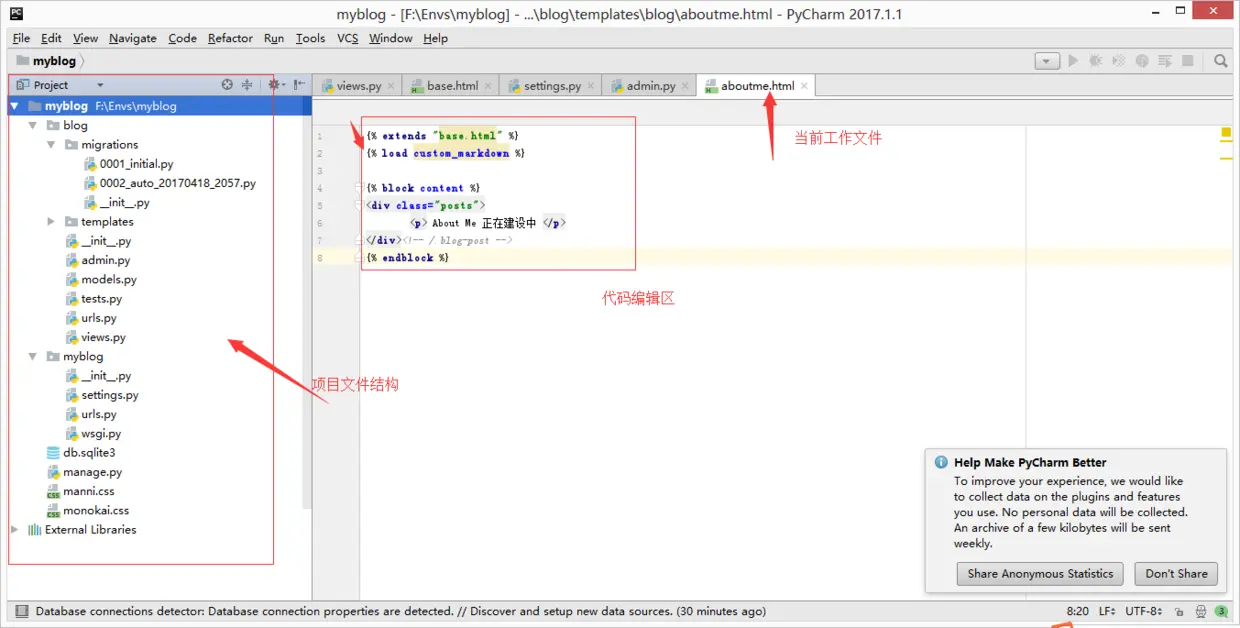
Task: Click the Run with Coverage toolbar icon
Action: [1119, 61]
